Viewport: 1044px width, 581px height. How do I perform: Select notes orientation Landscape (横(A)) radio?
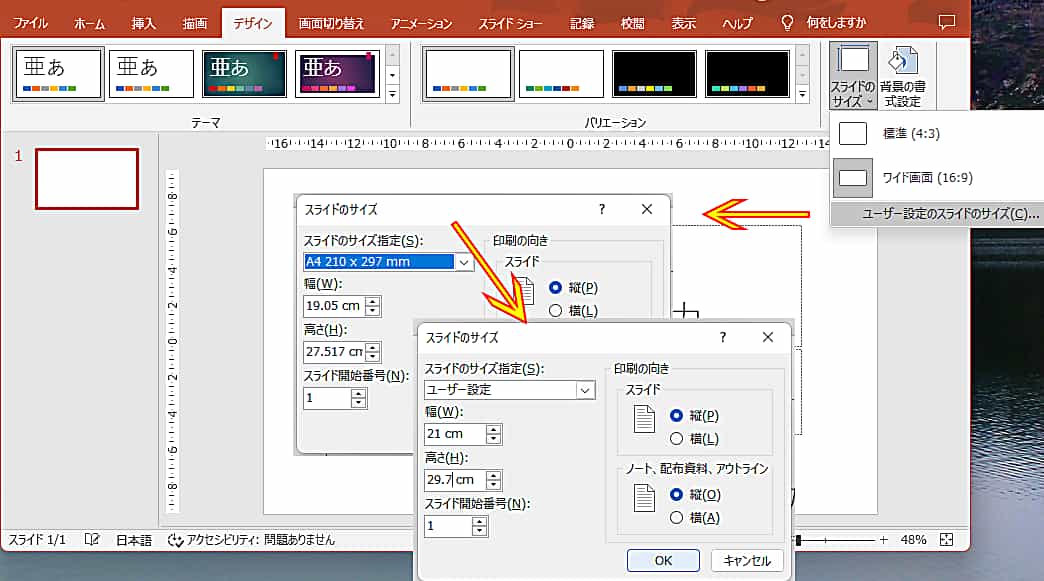(x=677, y=517)
